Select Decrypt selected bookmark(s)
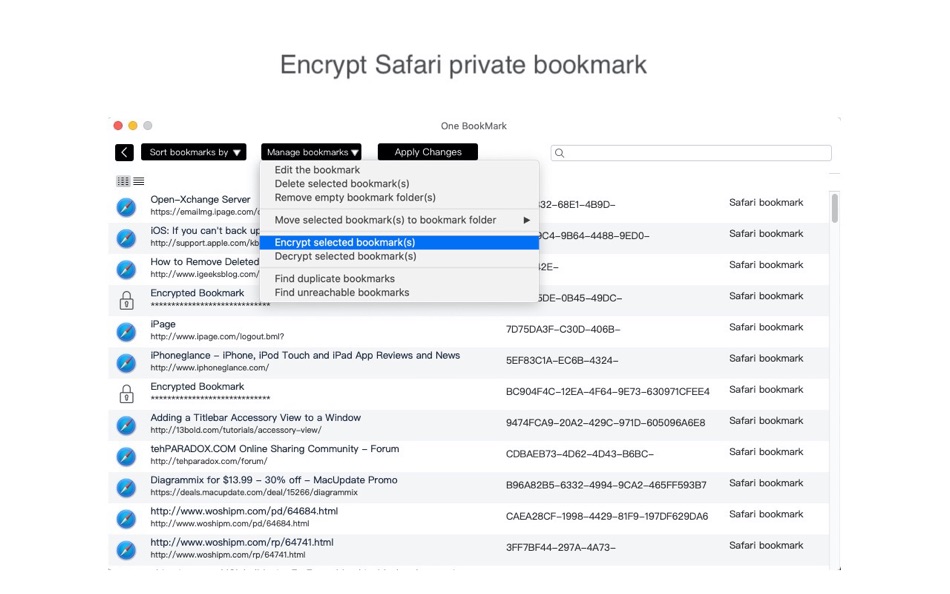 coord(399,256)
